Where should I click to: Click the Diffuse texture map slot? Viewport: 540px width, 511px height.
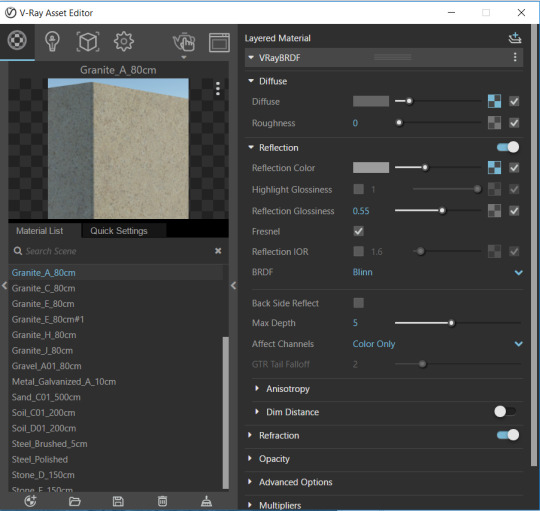(x=495, y=101)
